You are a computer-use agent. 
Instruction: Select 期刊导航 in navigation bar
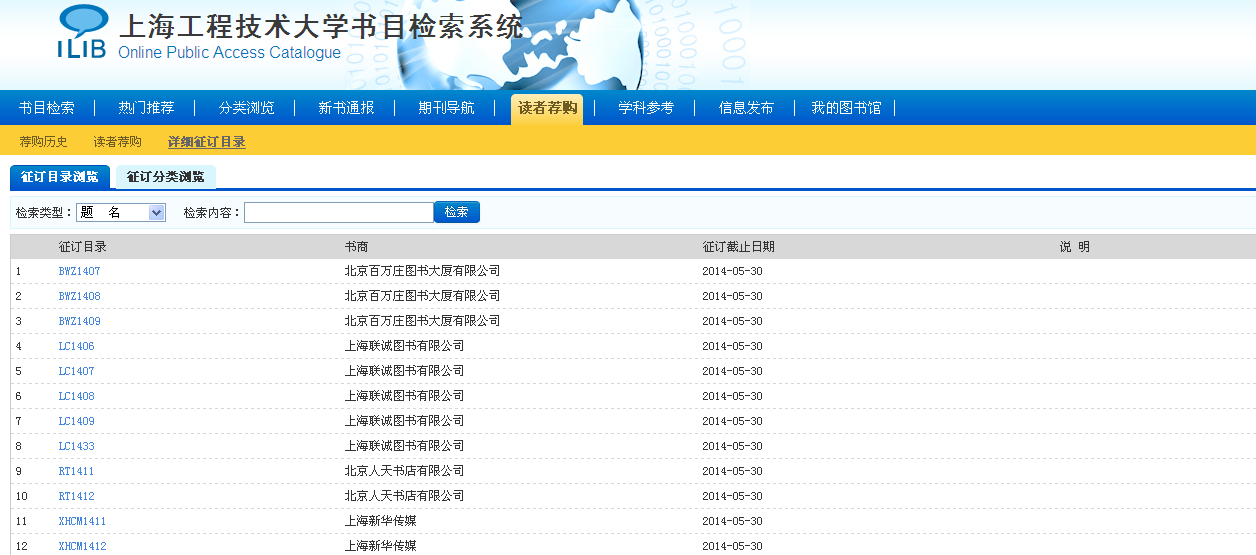click(446, 108)
